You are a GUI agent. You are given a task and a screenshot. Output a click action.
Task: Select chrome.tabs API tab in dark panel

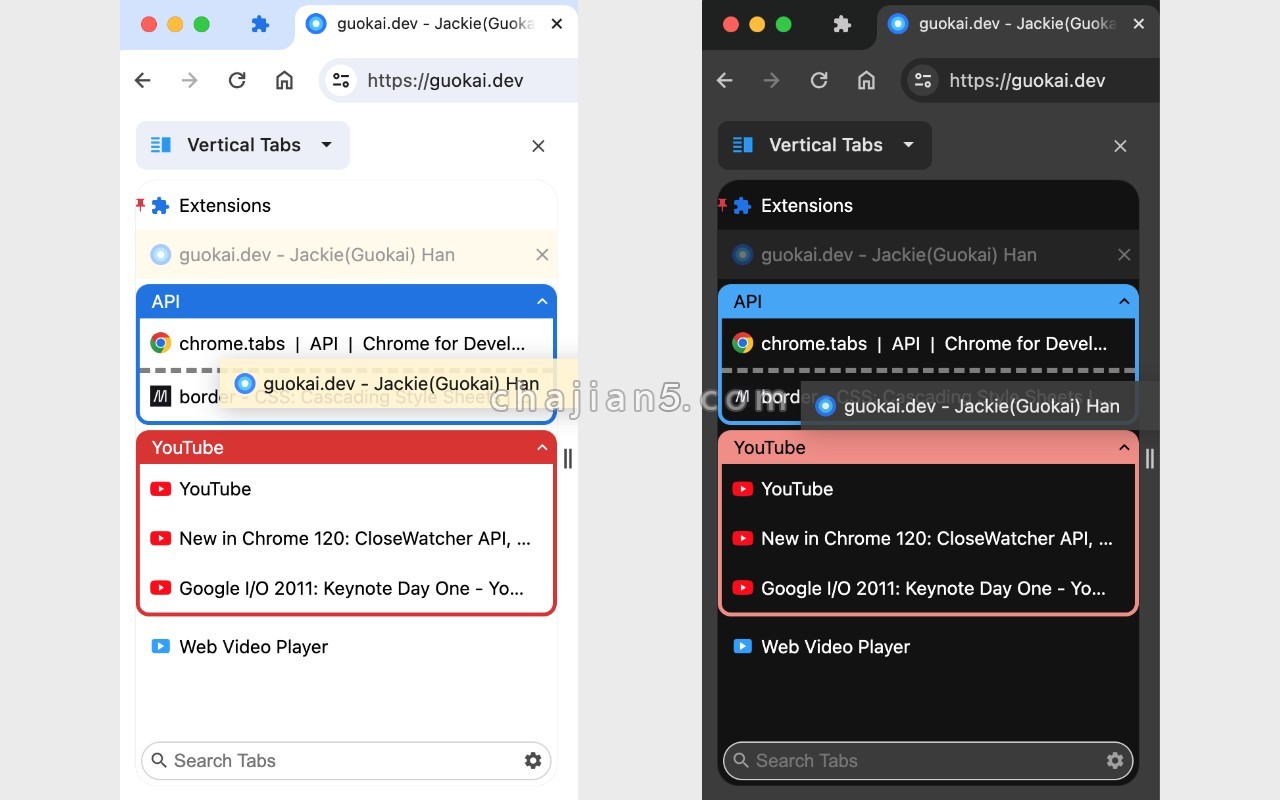tap(928, 344)
